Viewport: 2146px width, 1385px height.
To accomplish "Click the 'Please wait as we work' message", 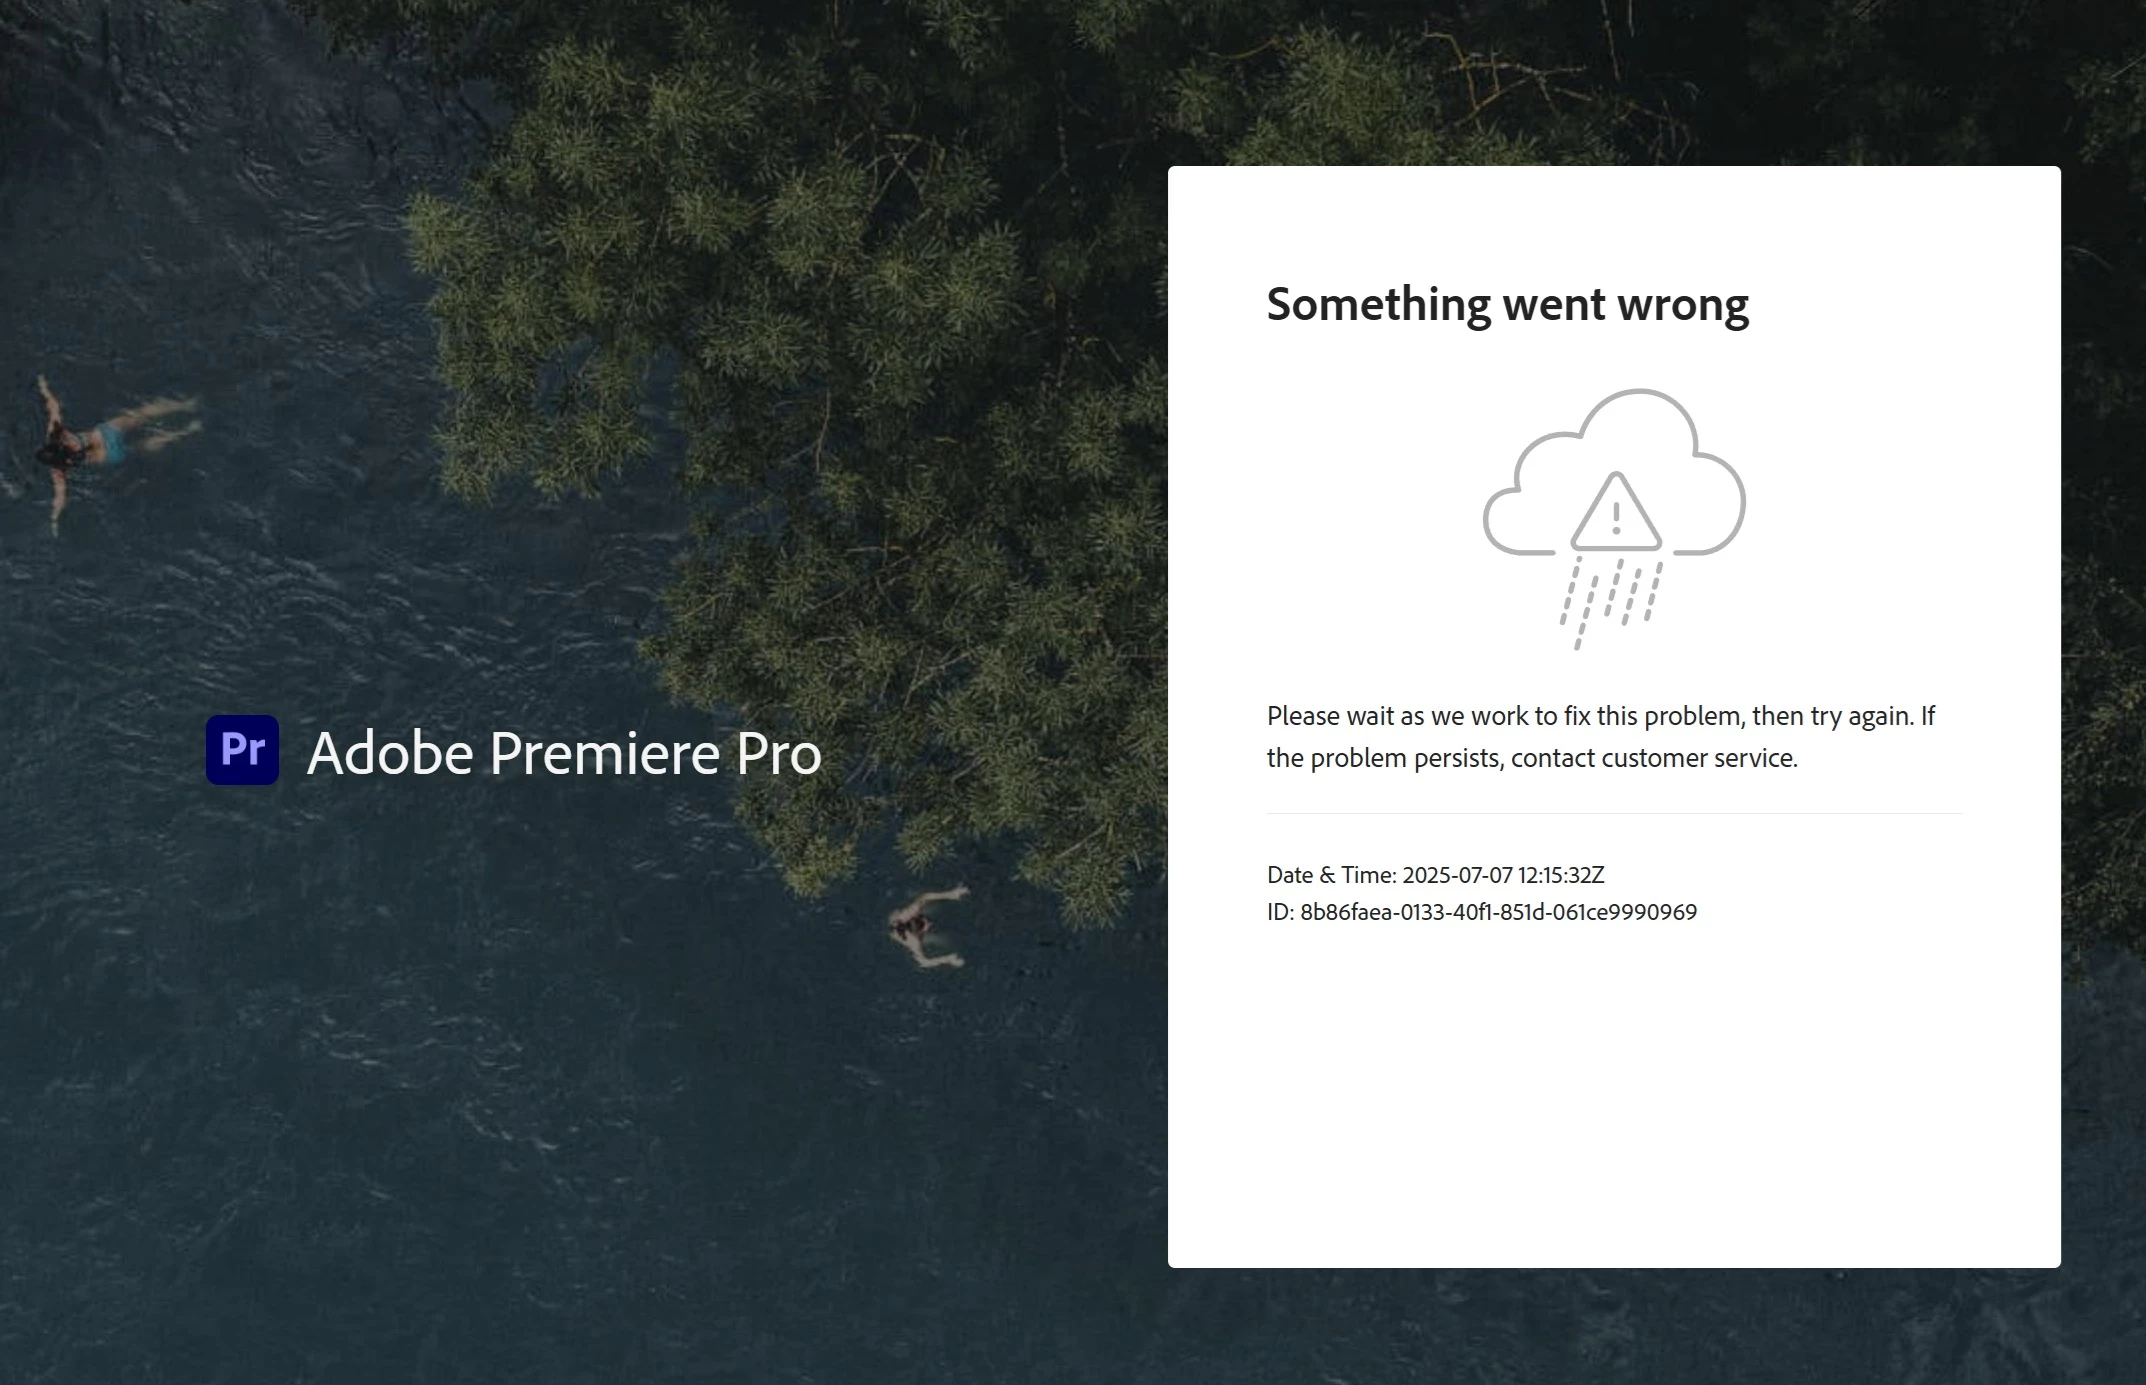I will (x=1601, y=736).
